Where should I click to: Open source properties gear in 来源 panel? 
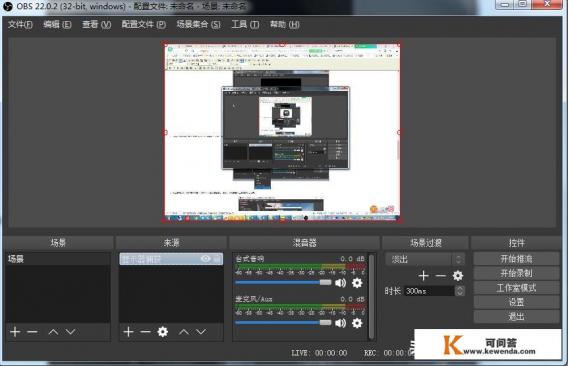point(163,332)
